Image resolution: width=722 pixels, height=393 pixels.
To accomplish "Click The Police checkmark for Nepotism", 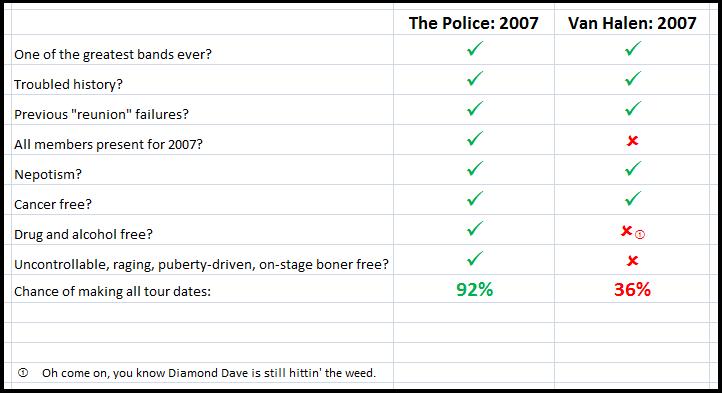I will coord(475,168).
